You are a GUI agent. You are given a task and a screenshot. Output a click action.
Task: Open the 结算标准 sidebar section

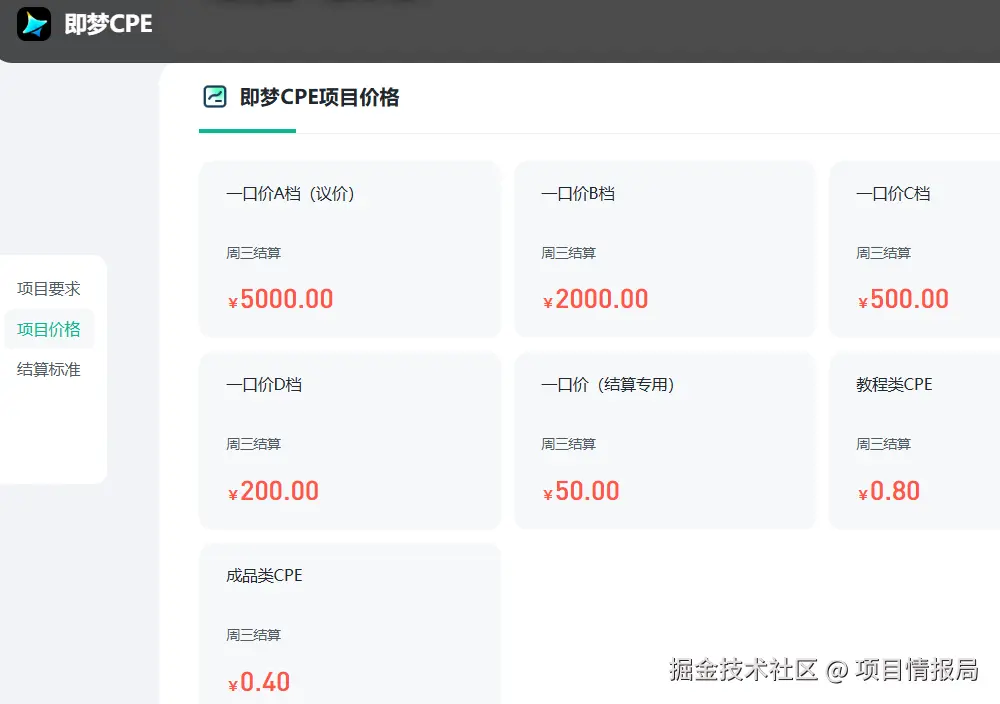click(x=48, y=369)
